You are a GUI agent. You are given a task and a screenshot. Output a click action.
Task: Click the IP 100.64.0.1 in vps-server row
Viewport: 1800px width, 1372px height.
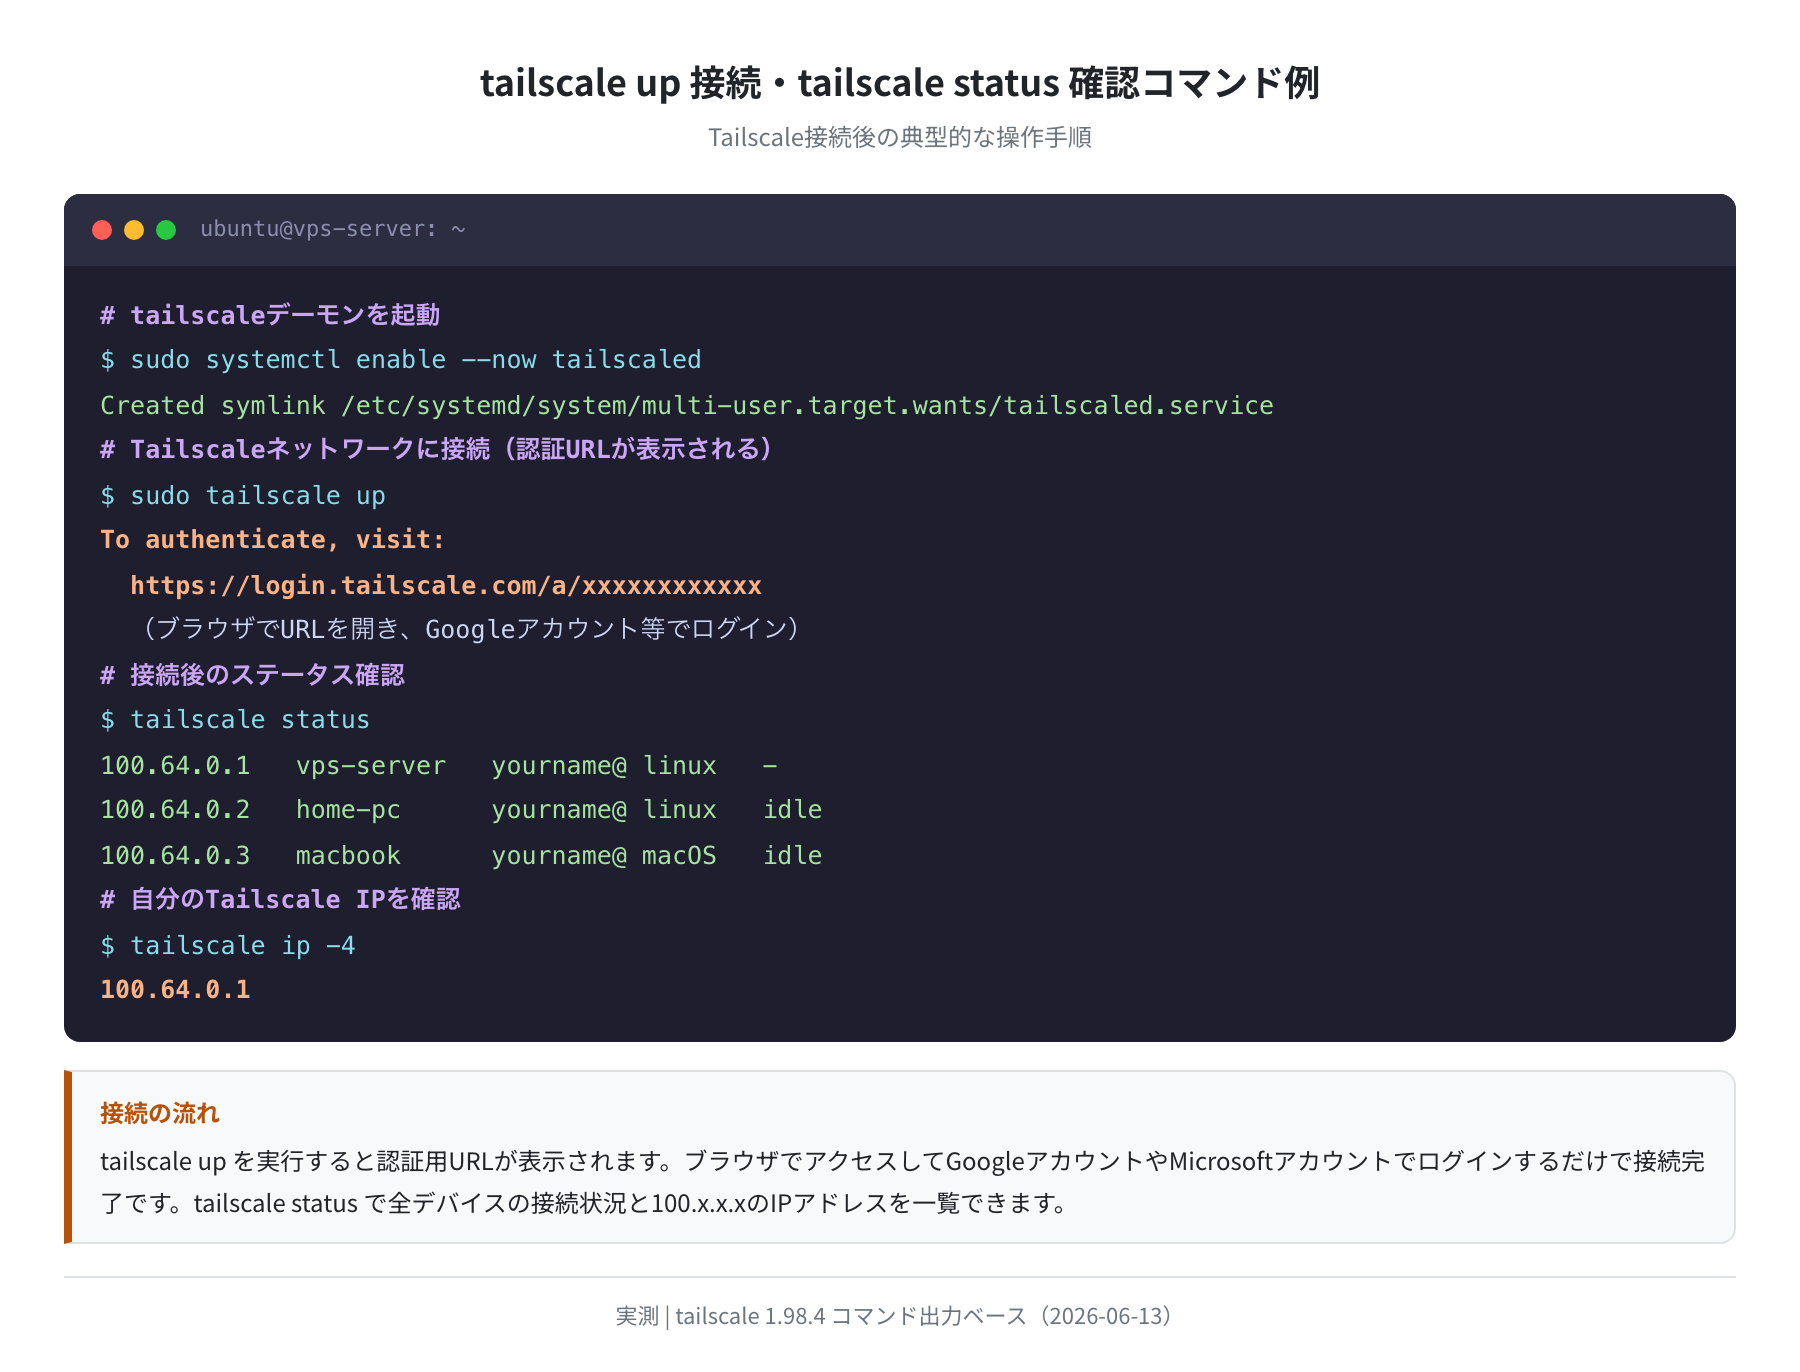point(175,765)
